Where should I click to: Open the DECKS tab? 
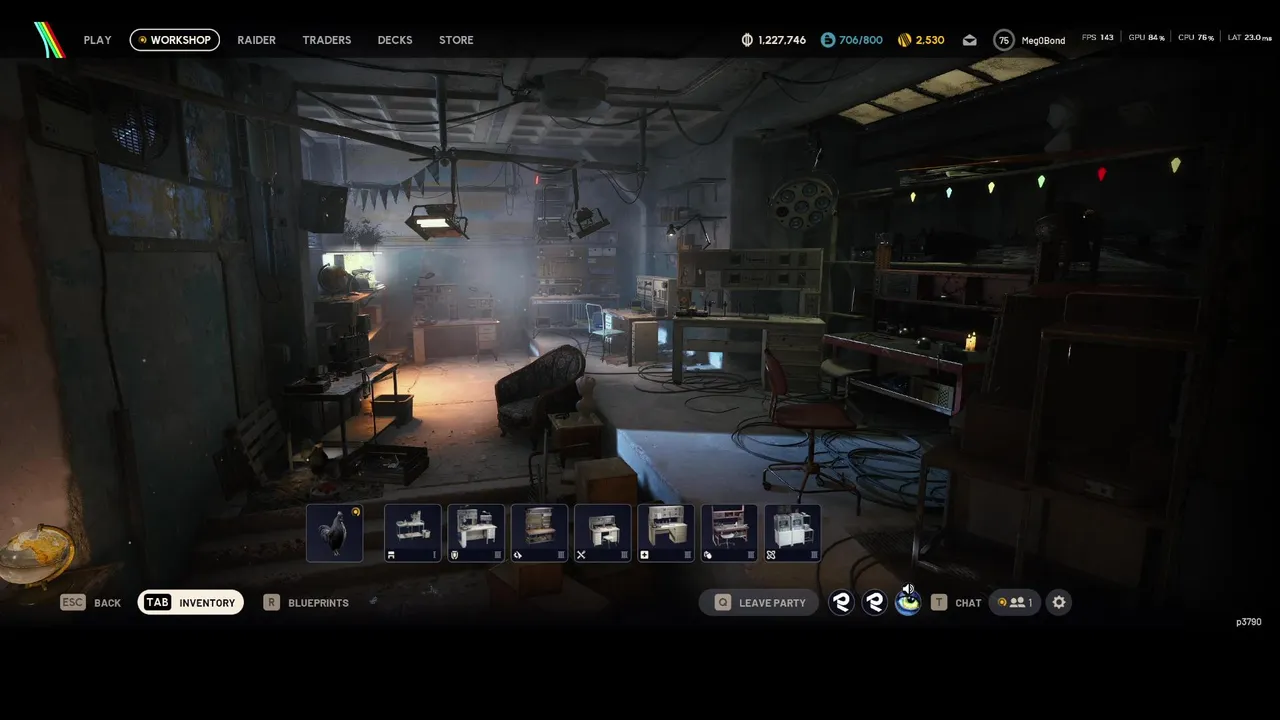coord(395,40)
